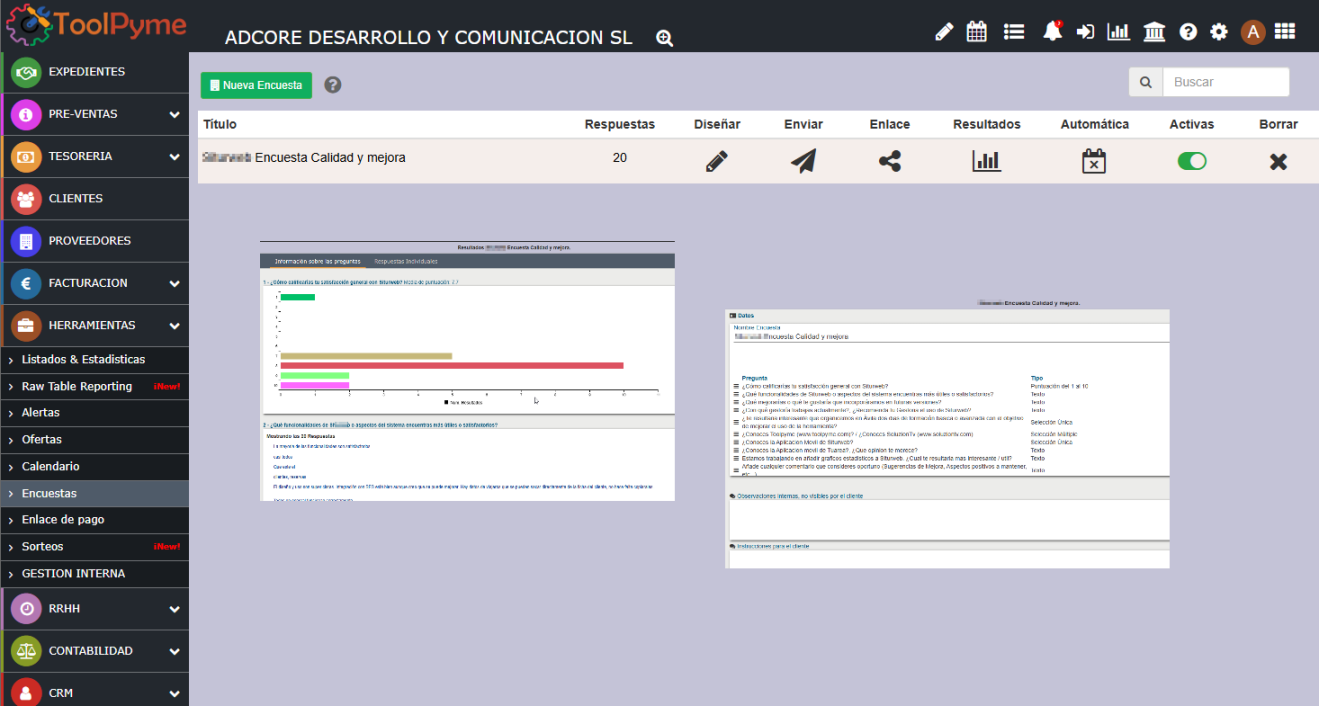Open notifications bell in top bar
This screenshot has width=1319, height=706.
pos(1052,32)
